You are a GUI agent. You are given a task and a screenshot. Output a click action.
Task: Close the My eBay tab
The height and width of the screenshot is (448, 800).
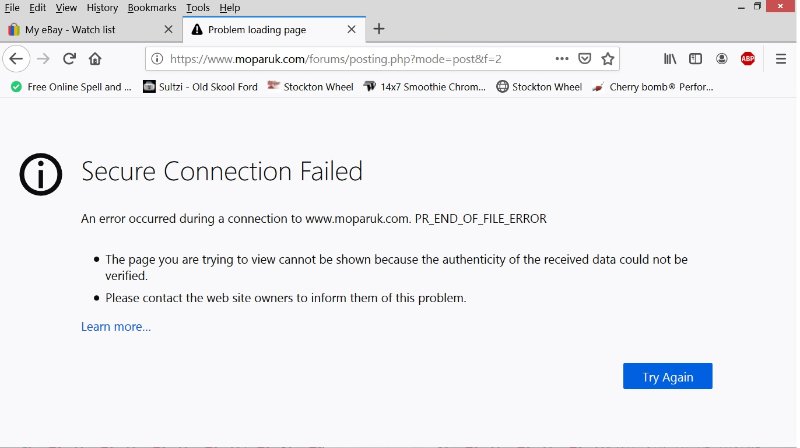[168, 29]
